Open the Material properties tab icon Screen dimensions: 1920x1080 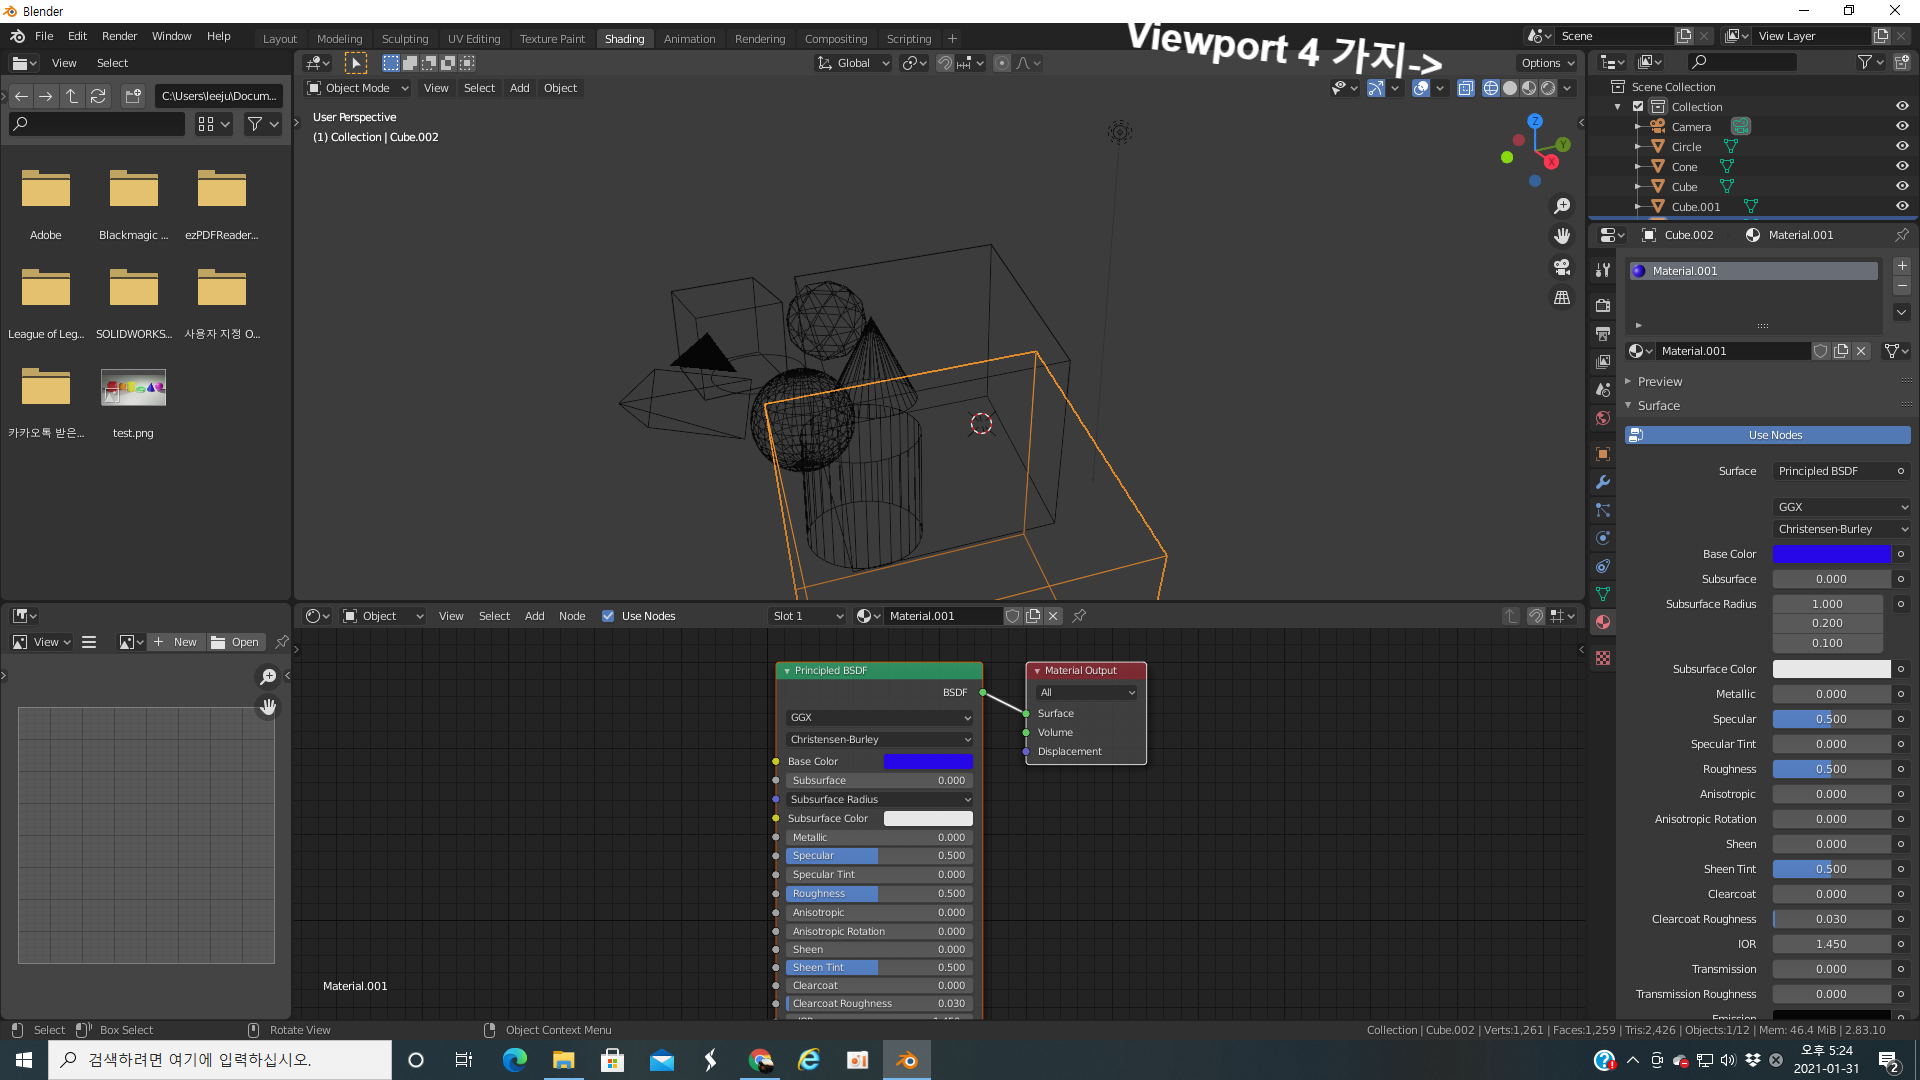[x=1603, y=622]
